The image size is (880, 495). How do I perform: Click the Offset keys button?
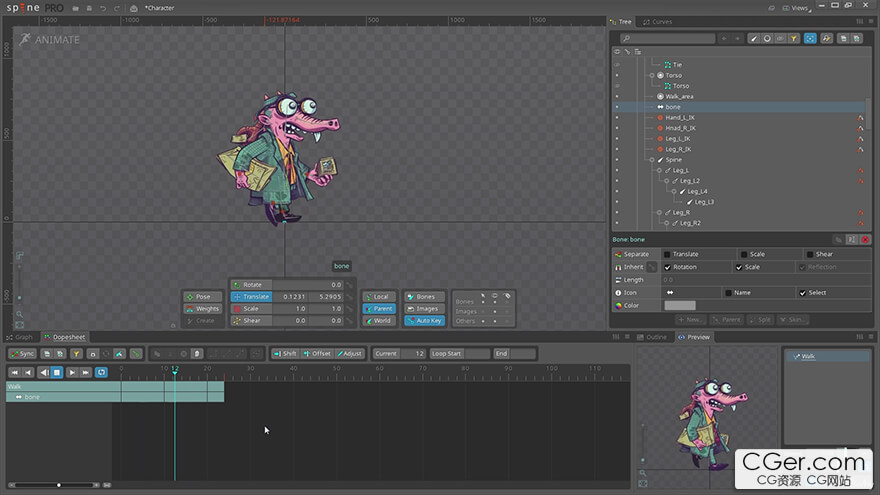317,354
